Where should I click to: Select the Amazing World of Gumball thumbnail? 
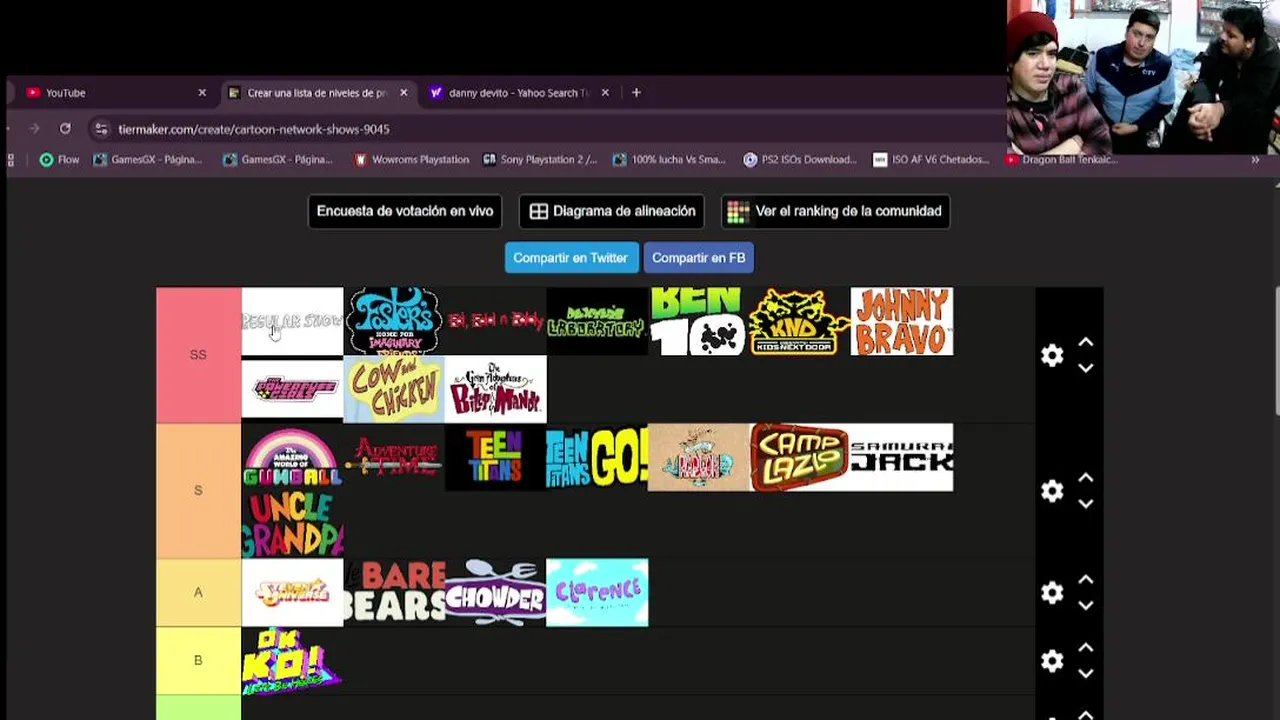292,457
